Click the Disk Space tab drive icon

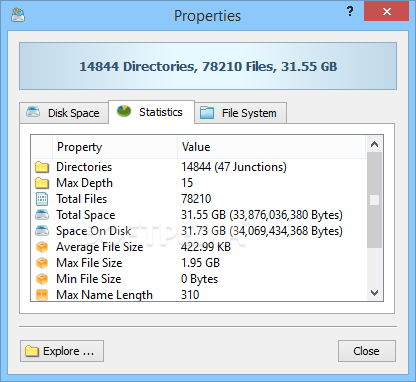click(x=33, y=112)
